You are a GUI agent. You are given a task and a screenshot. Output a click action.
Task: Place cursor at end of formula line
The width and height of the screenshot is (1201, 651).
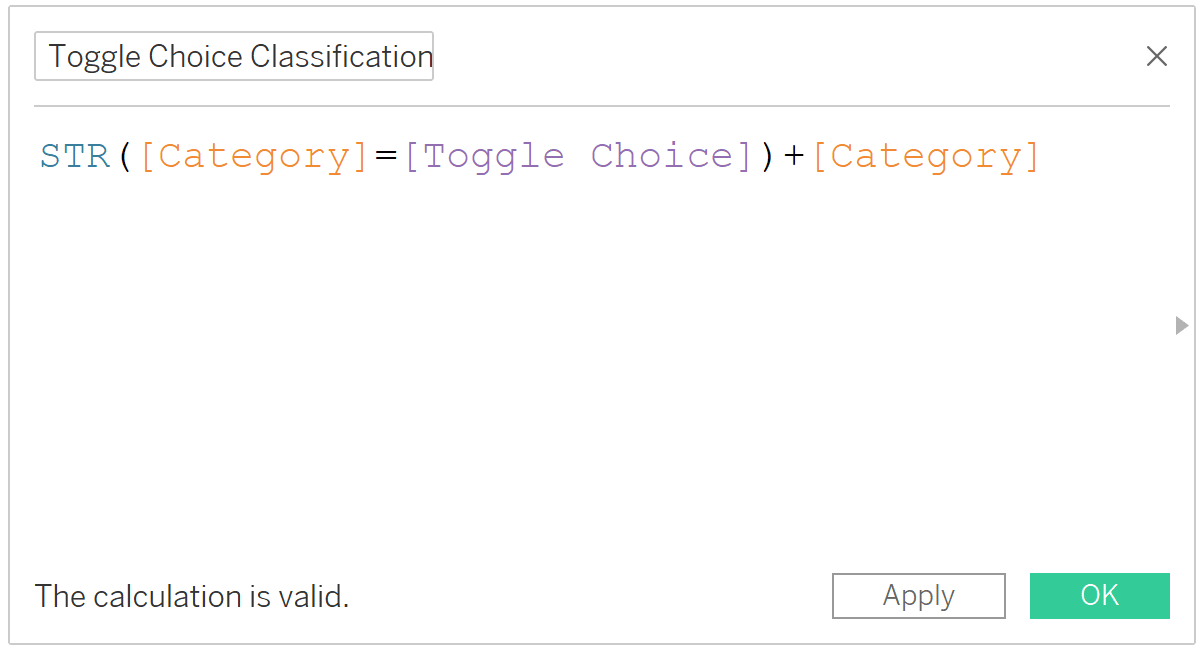[1046, 156]
